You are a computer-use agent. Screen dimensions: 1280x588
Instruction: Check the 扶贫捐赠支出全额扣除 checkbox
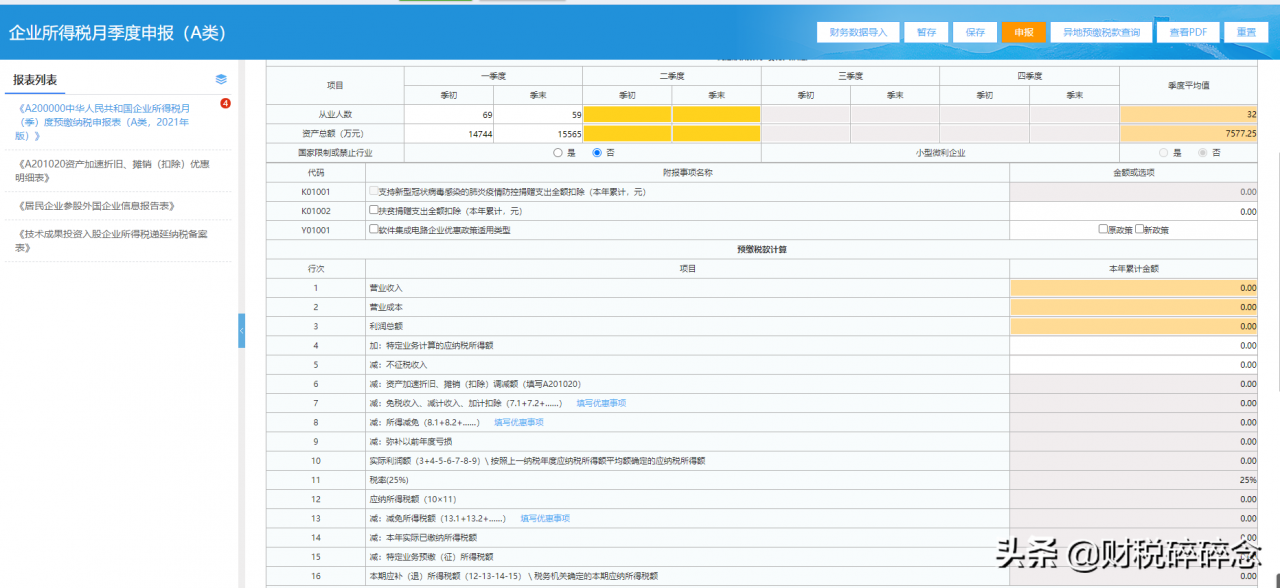pyautogui.click(x=374, y=211)
